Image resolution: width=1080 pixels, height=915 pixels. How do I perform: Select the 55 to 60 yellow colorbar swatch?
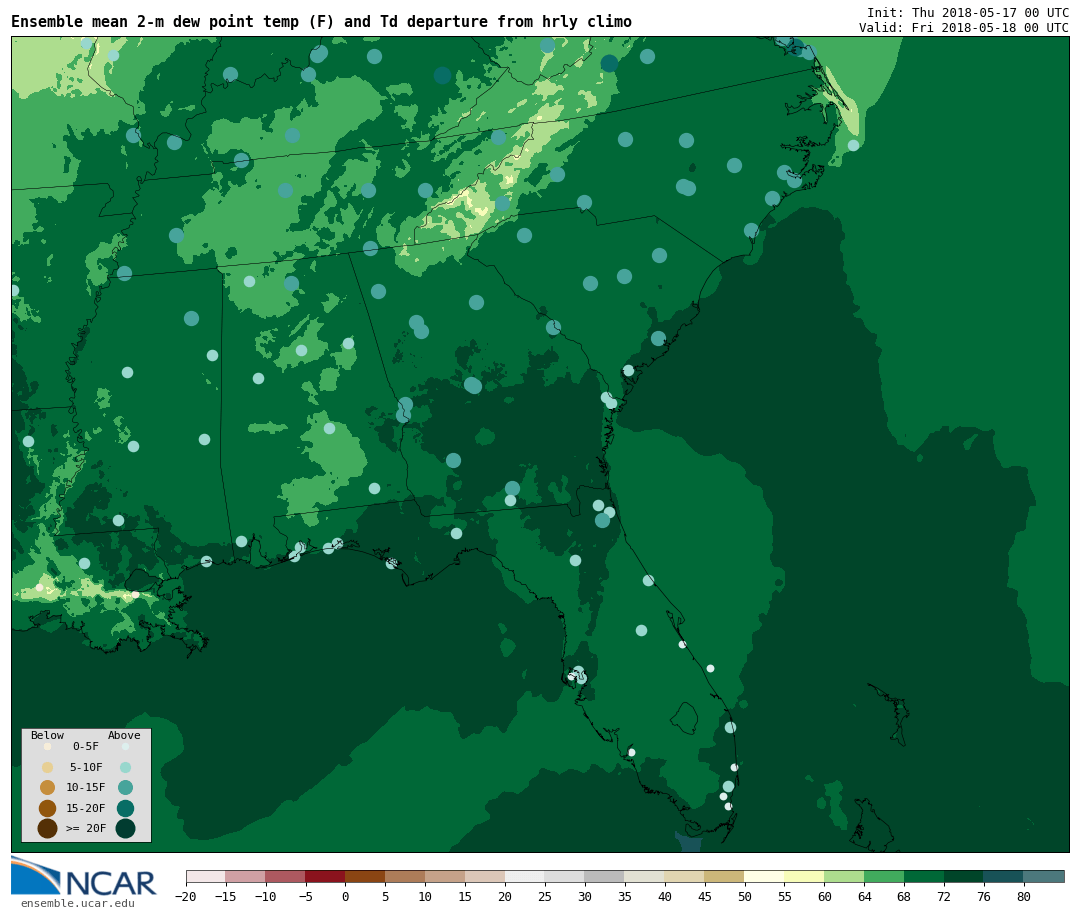click(804, 876)
